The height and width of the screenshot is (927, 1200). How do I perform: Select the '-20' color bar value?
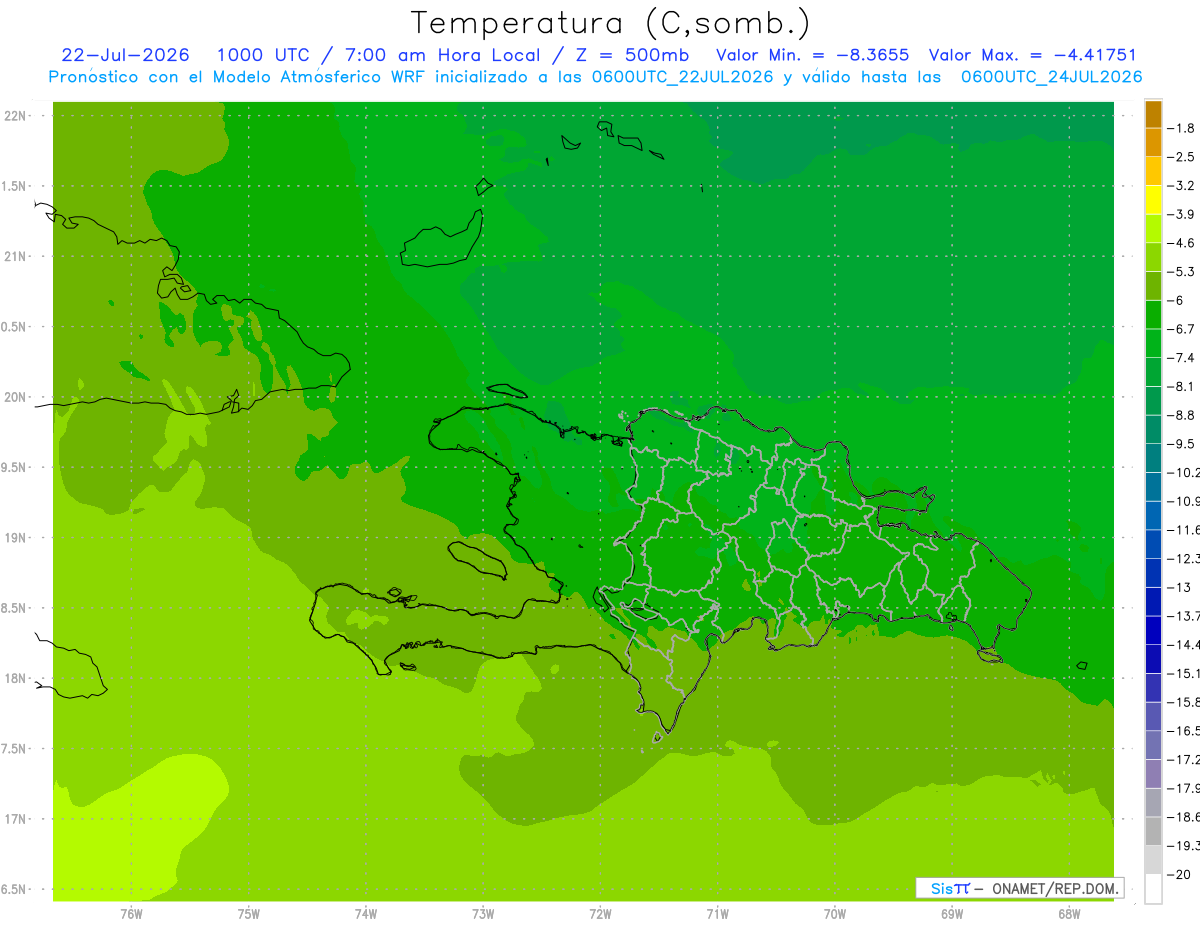coord(1180,874)
